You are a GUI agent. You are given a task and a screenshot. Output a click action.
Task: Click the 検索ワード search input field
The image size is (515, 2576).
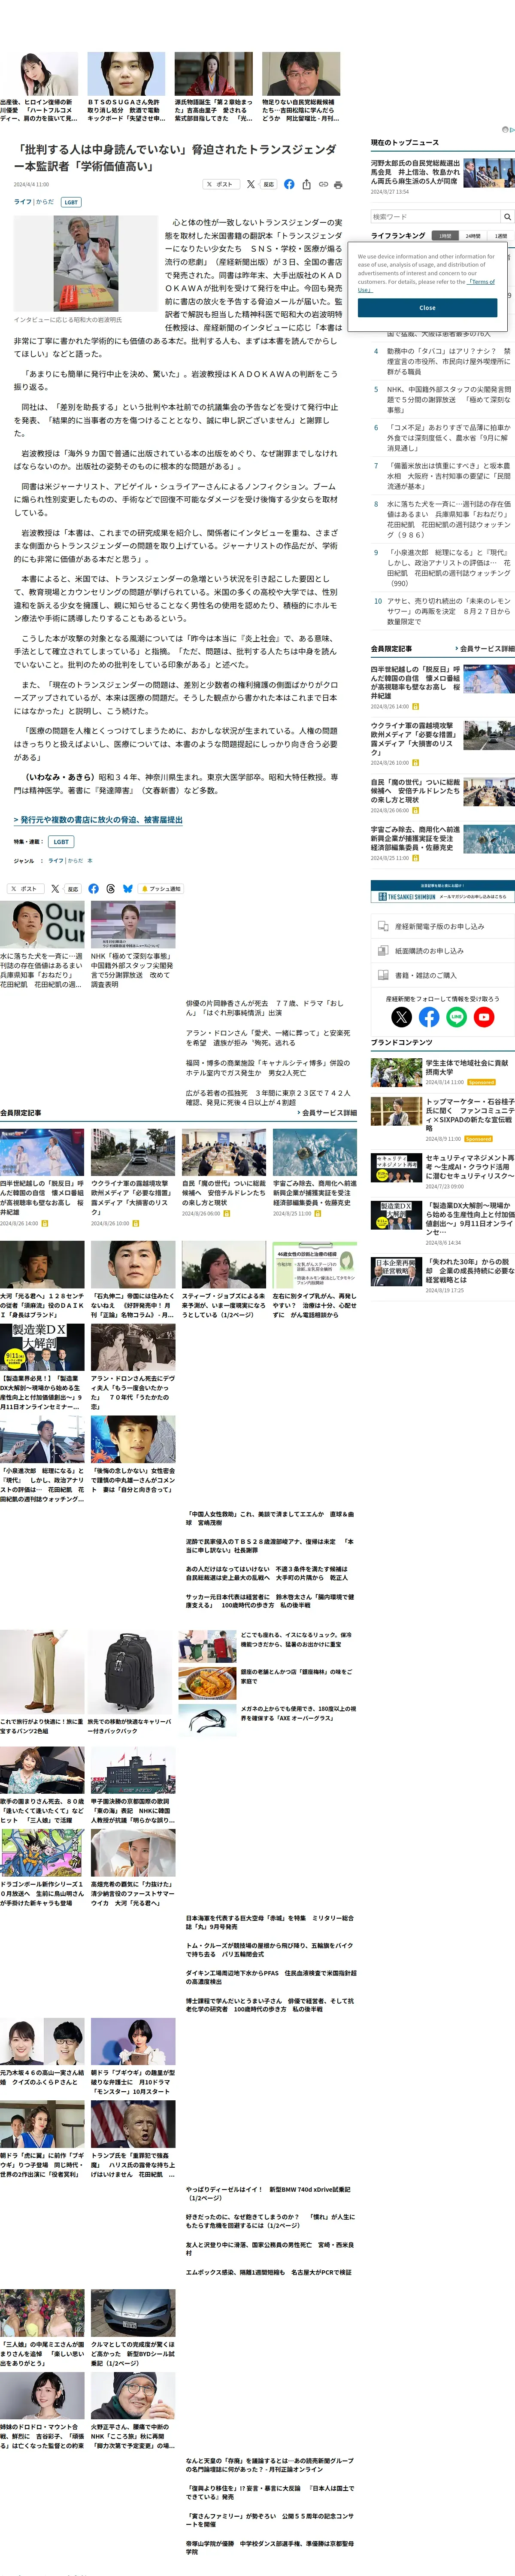tap(435, 216)
